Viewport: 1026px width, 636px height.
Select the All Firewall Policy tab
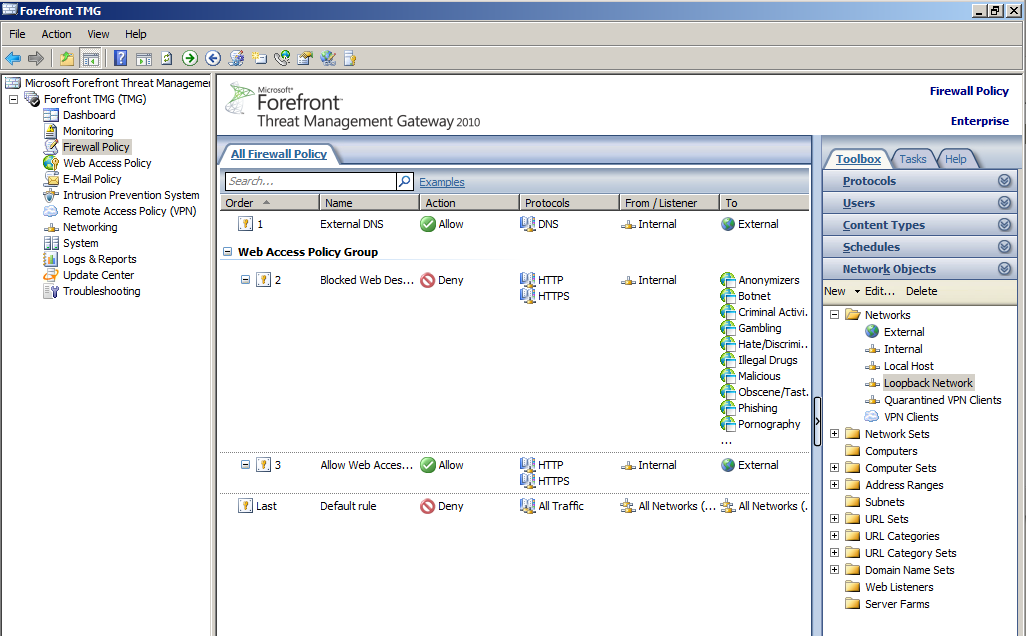pos(279,154)
